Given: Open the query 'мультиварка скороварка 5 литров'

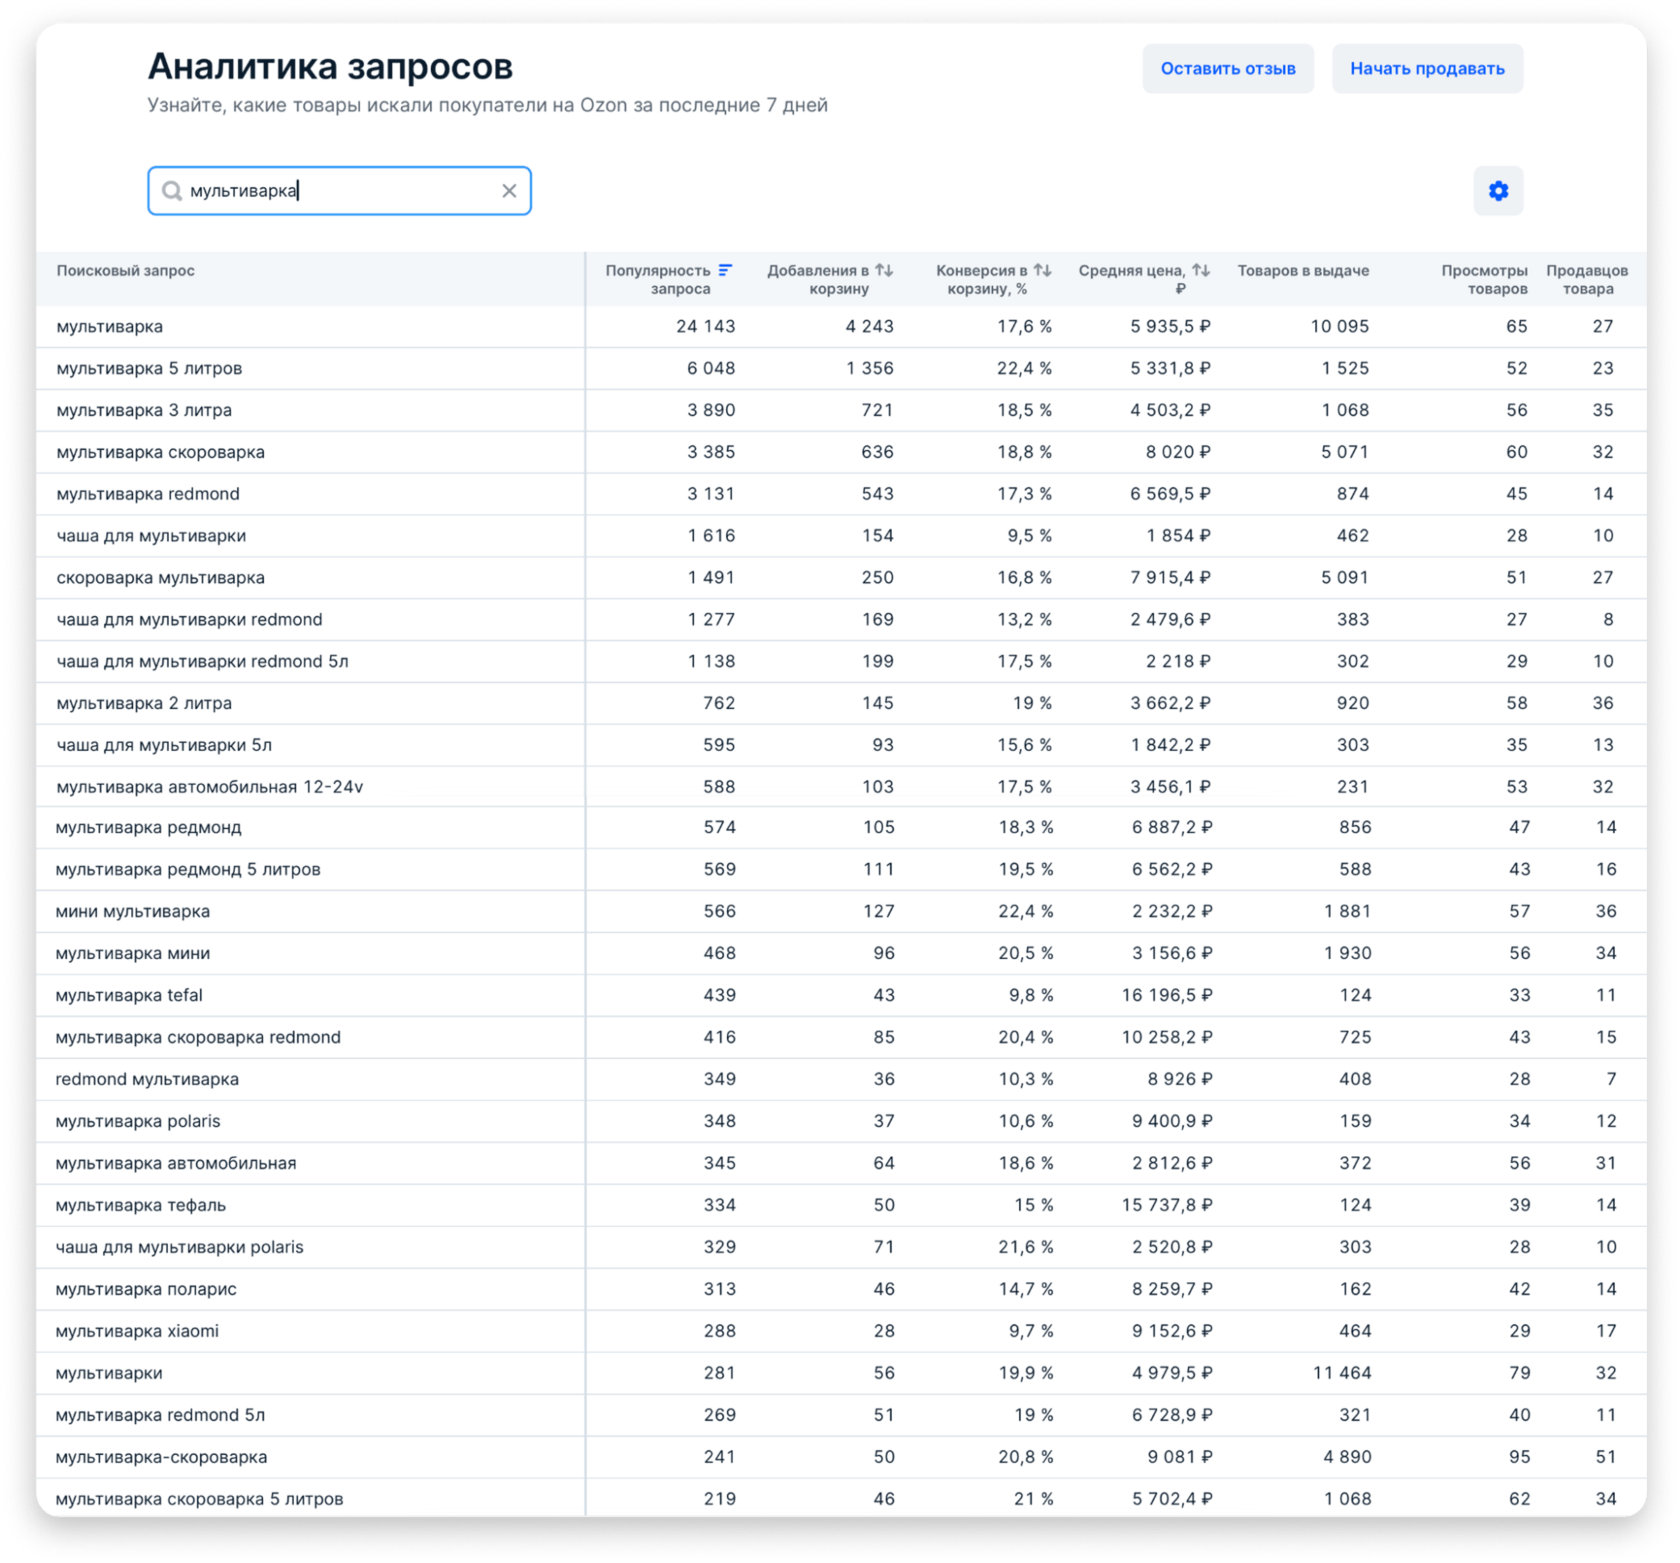Looking at the screenshot, I should [x=199, y=1499].
